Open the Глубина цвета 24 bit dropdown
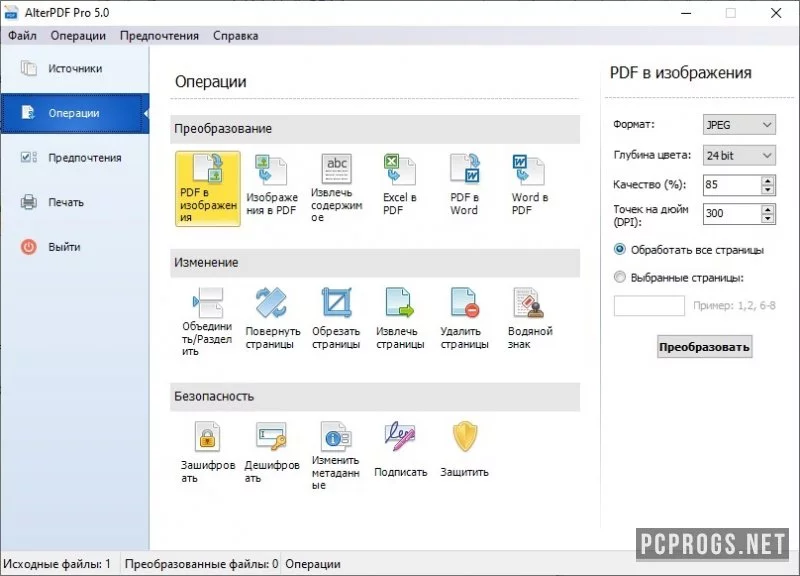 tap(739, 156)
